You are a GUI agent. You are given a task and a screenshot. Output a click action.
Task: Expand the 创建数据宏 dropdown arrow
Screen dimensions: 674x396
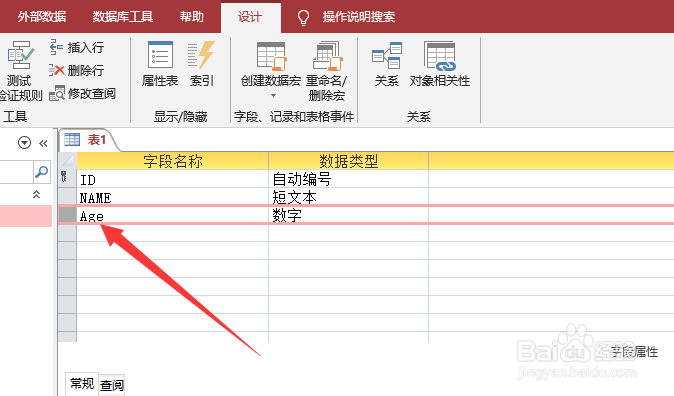tap(273, 95)
